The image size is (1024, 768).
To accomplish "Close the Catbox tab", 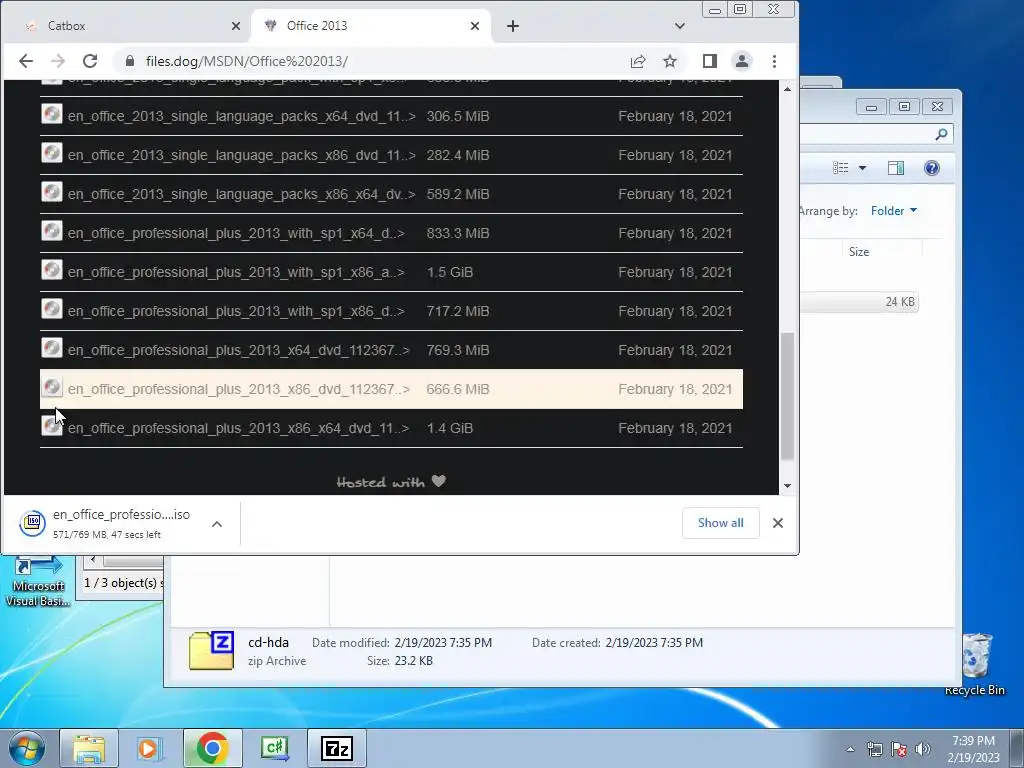I will (x=236, y=26).
